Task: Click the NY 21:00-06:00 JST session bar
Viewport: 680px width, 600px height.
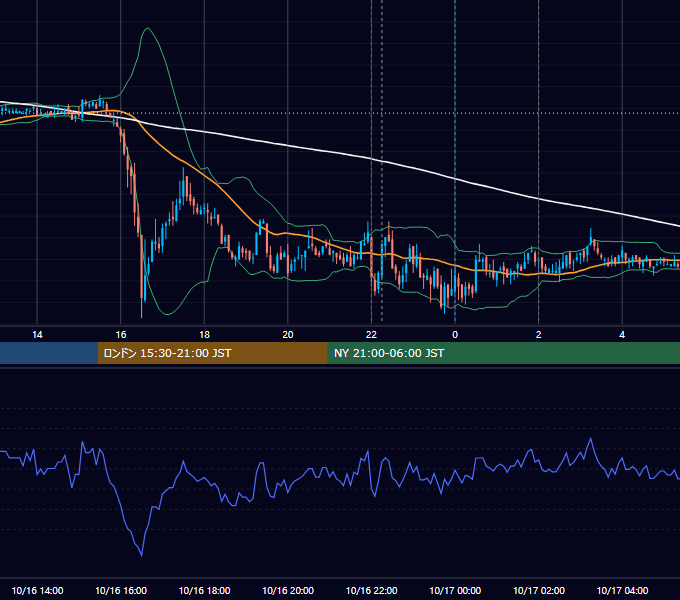Action: click(x=503, y=353)
